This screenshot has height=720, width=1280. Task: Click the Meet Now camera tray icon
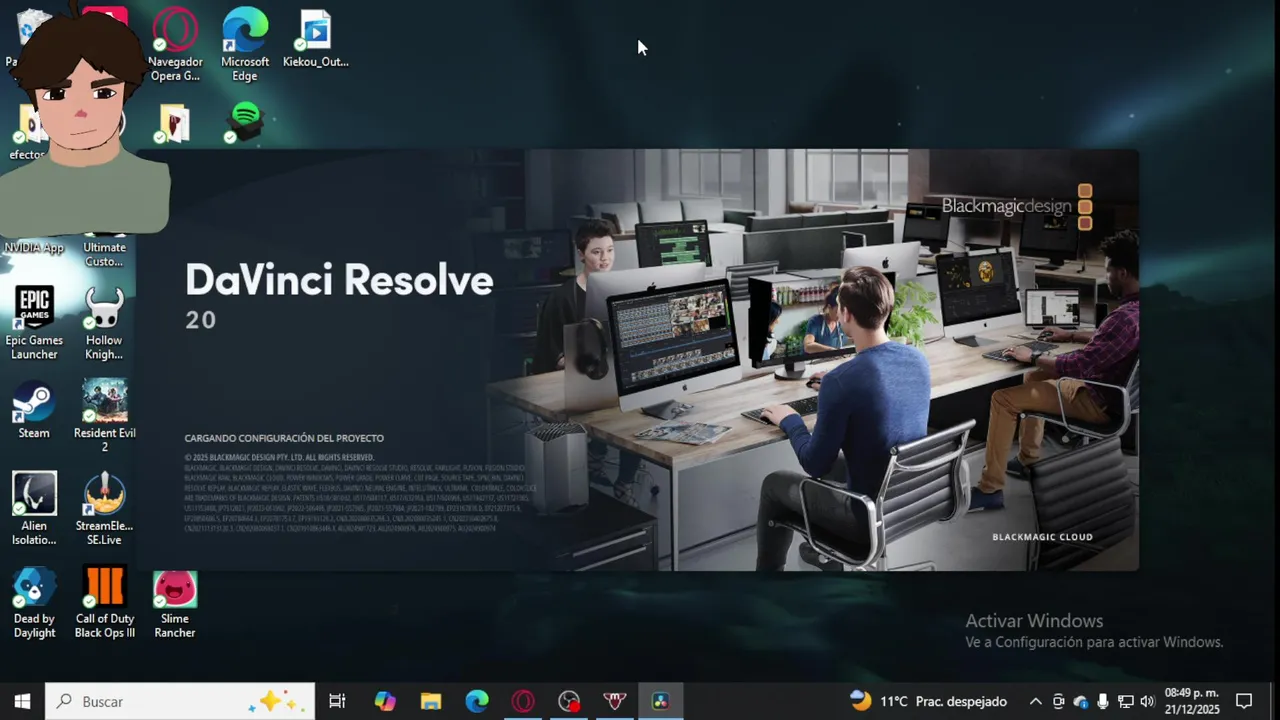click(1058, 701)
